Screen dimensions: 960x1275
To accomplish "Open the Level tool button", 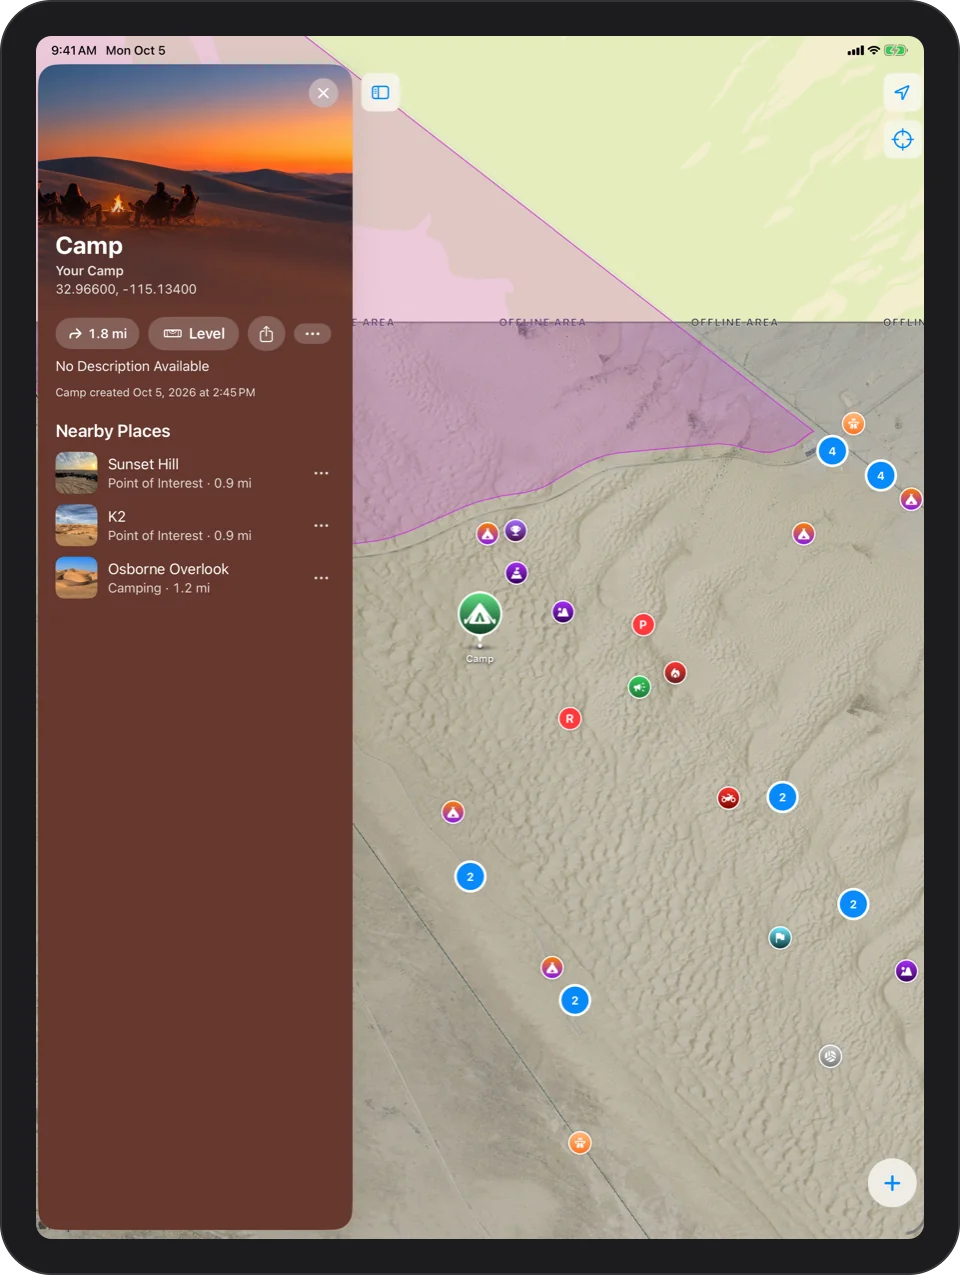I will pos(194,334).
